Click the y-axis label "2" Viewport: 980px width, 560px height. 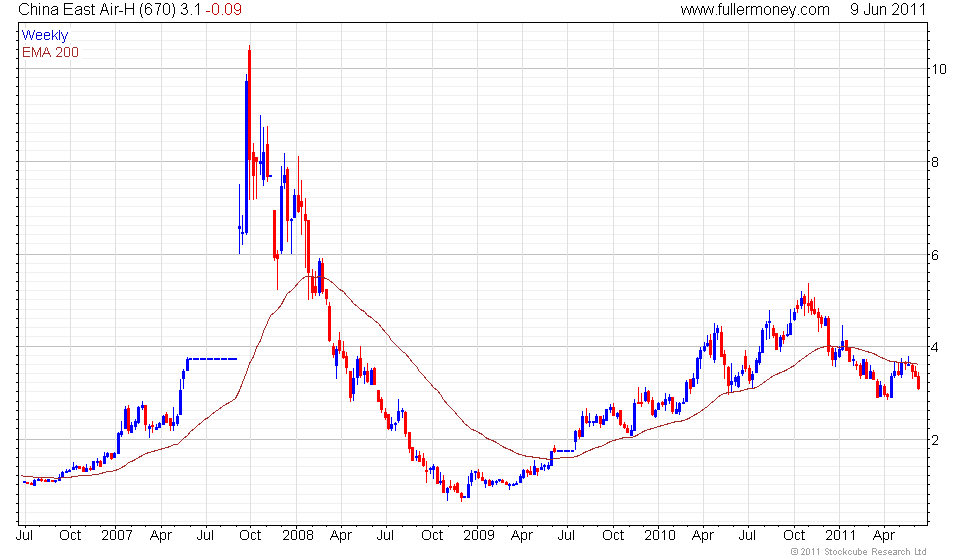point(935,441)
